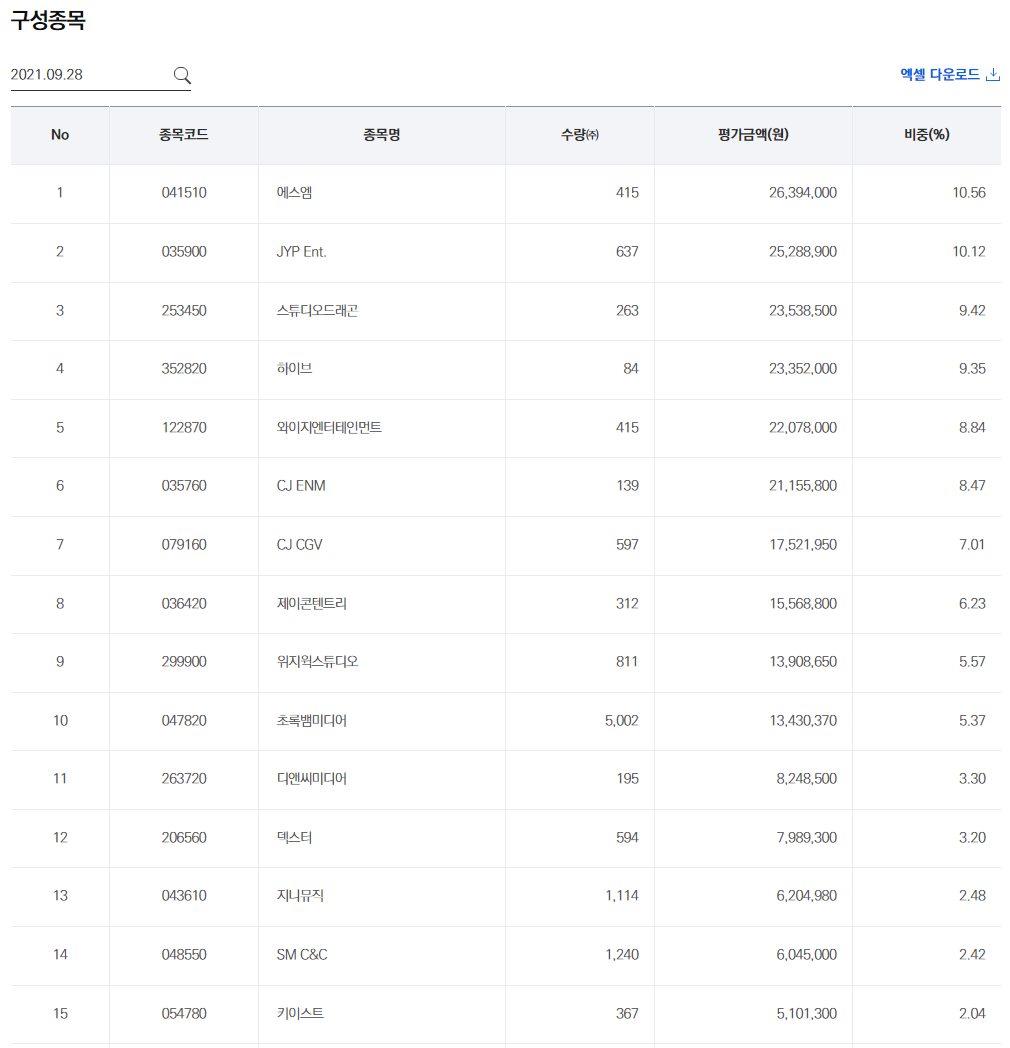The height and width of the screenshot is (1048, 1010).
Task: Click the 구성종목 section heading
Action: click(x=48, y=19)
